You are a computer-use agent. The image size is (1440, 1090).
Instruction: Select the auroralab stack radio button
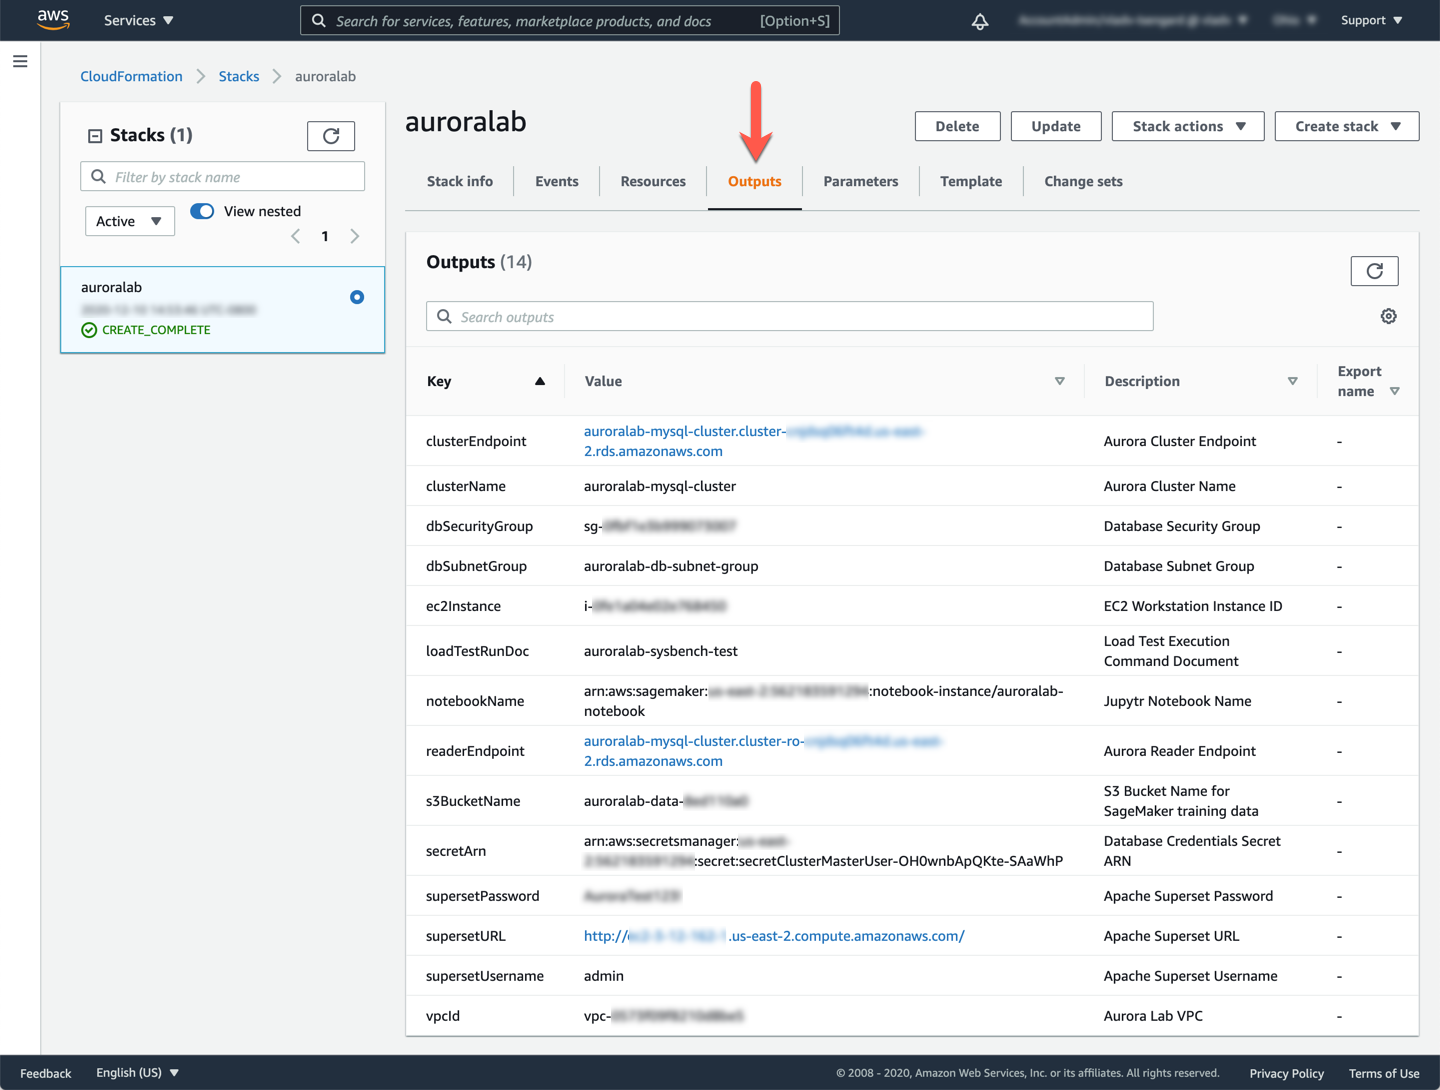pos(357,297)
